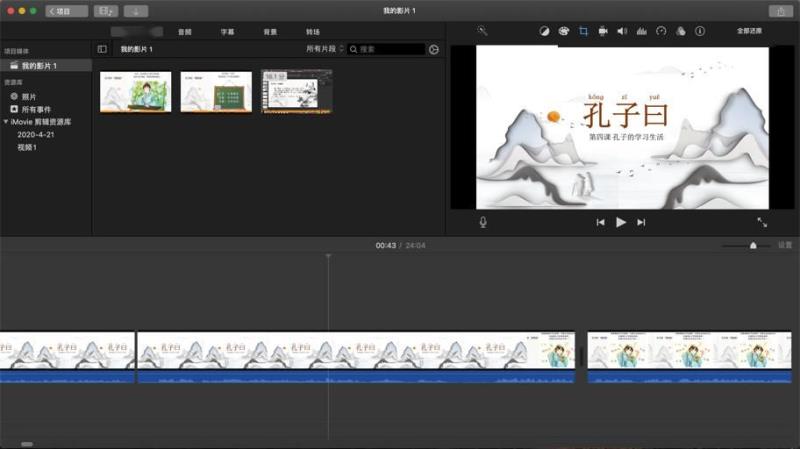Open the video stabilization camera icon
Screen dimensions: 800x449
tap(603, 32)
